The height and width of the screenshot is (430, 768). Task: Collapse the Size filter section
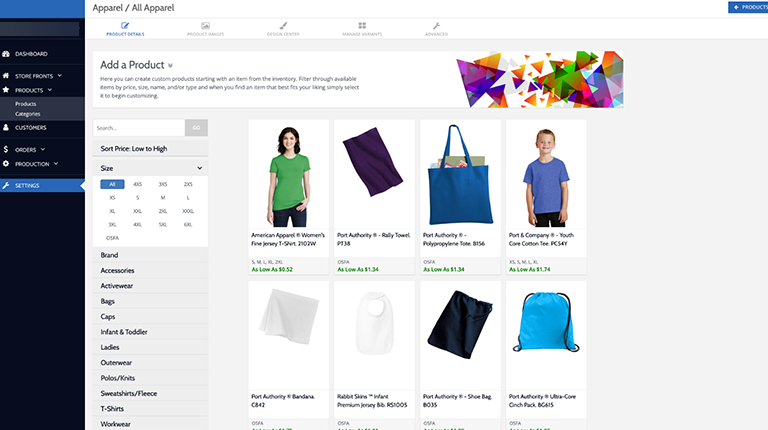coord(200,168)
